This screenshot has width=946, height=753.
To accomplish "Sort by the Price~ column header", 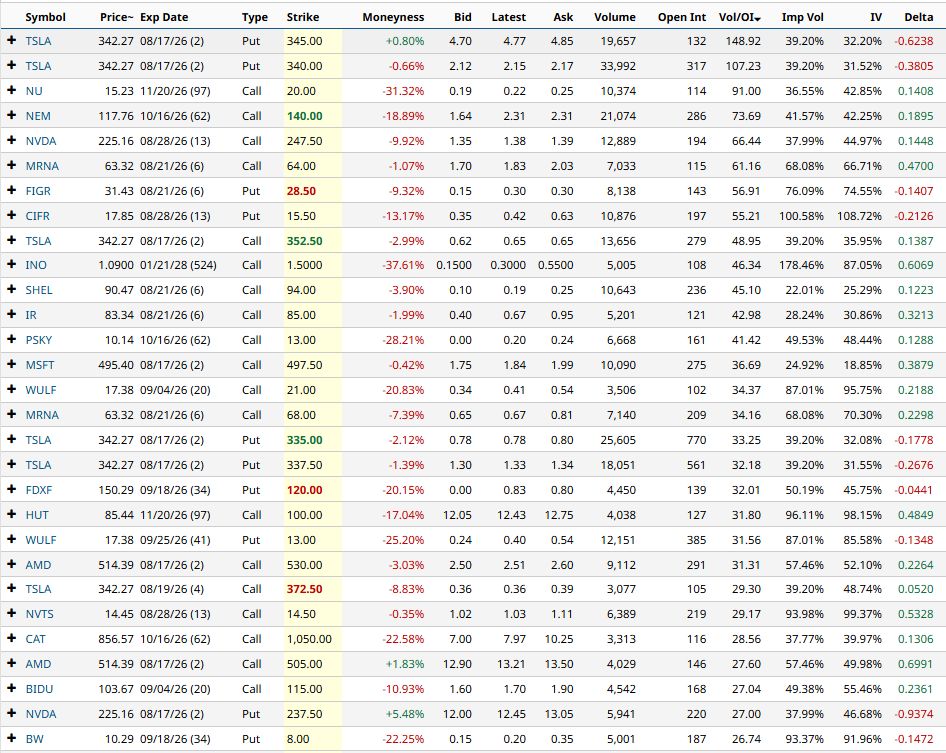I will 116,17.
